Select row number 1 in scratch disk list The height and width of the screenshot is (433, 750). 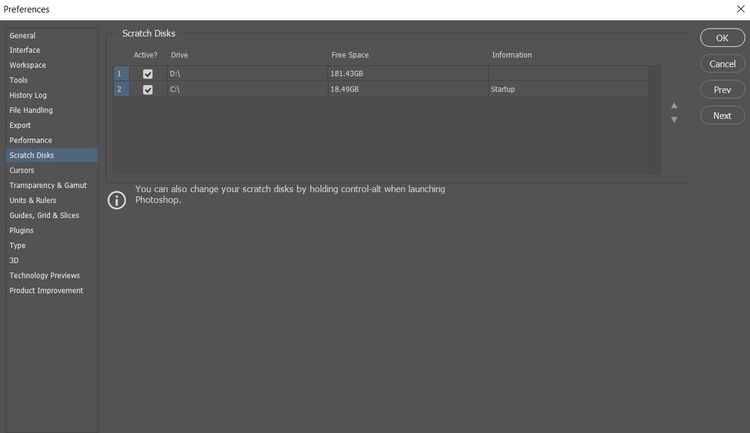tap(121, 74)
